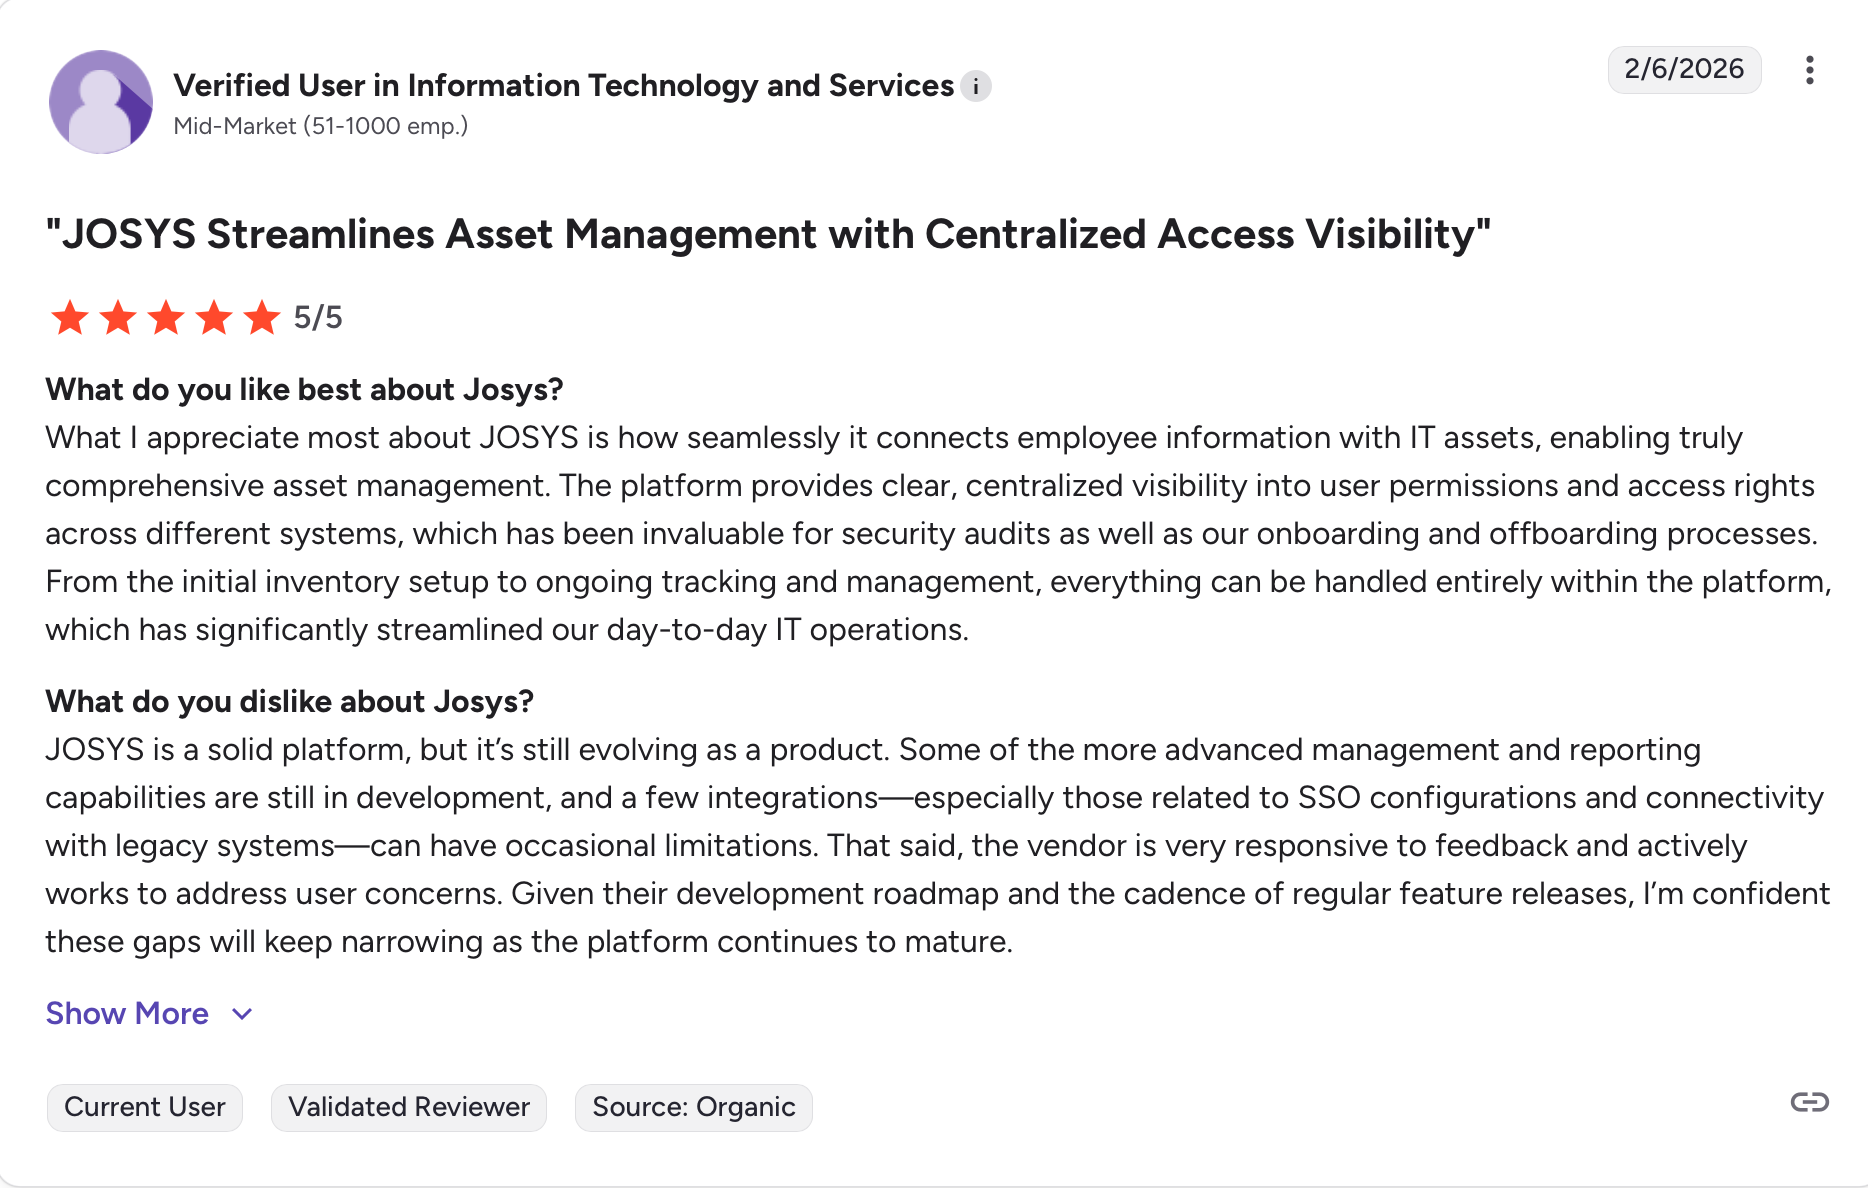Click the chevron next to Show More

(x=242, y=1014)
